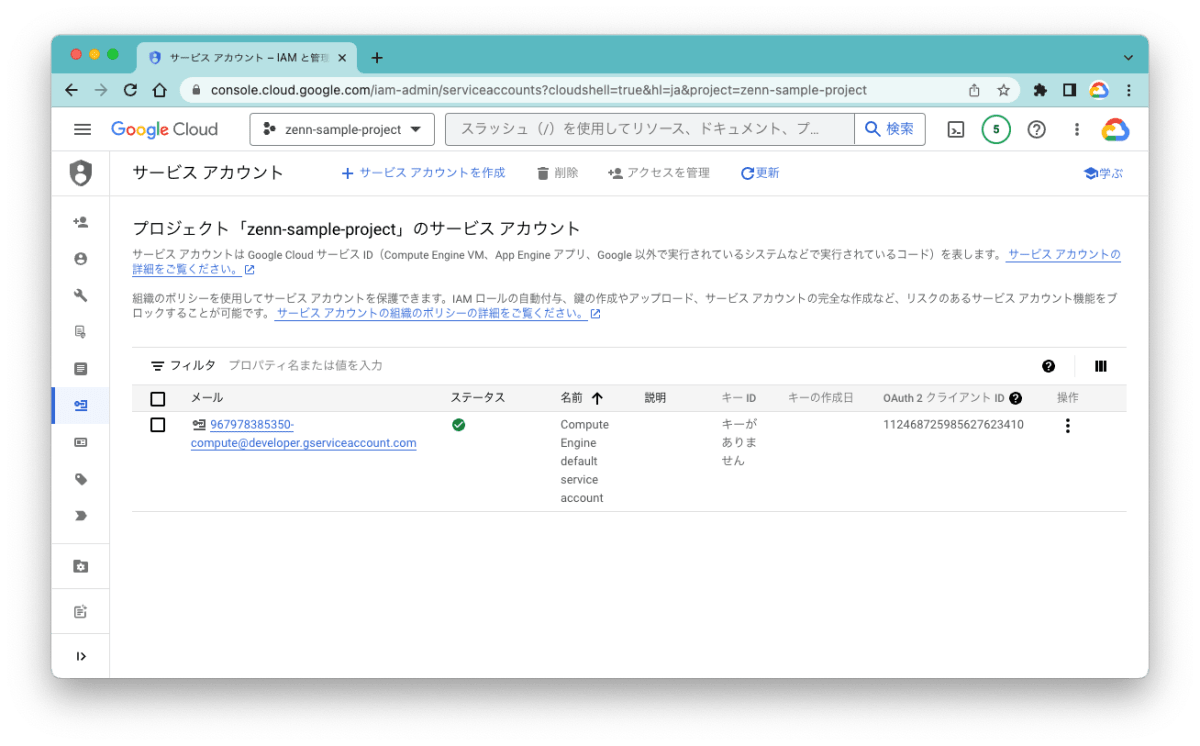Open the list-page sidebar item below it

point(81,369)
